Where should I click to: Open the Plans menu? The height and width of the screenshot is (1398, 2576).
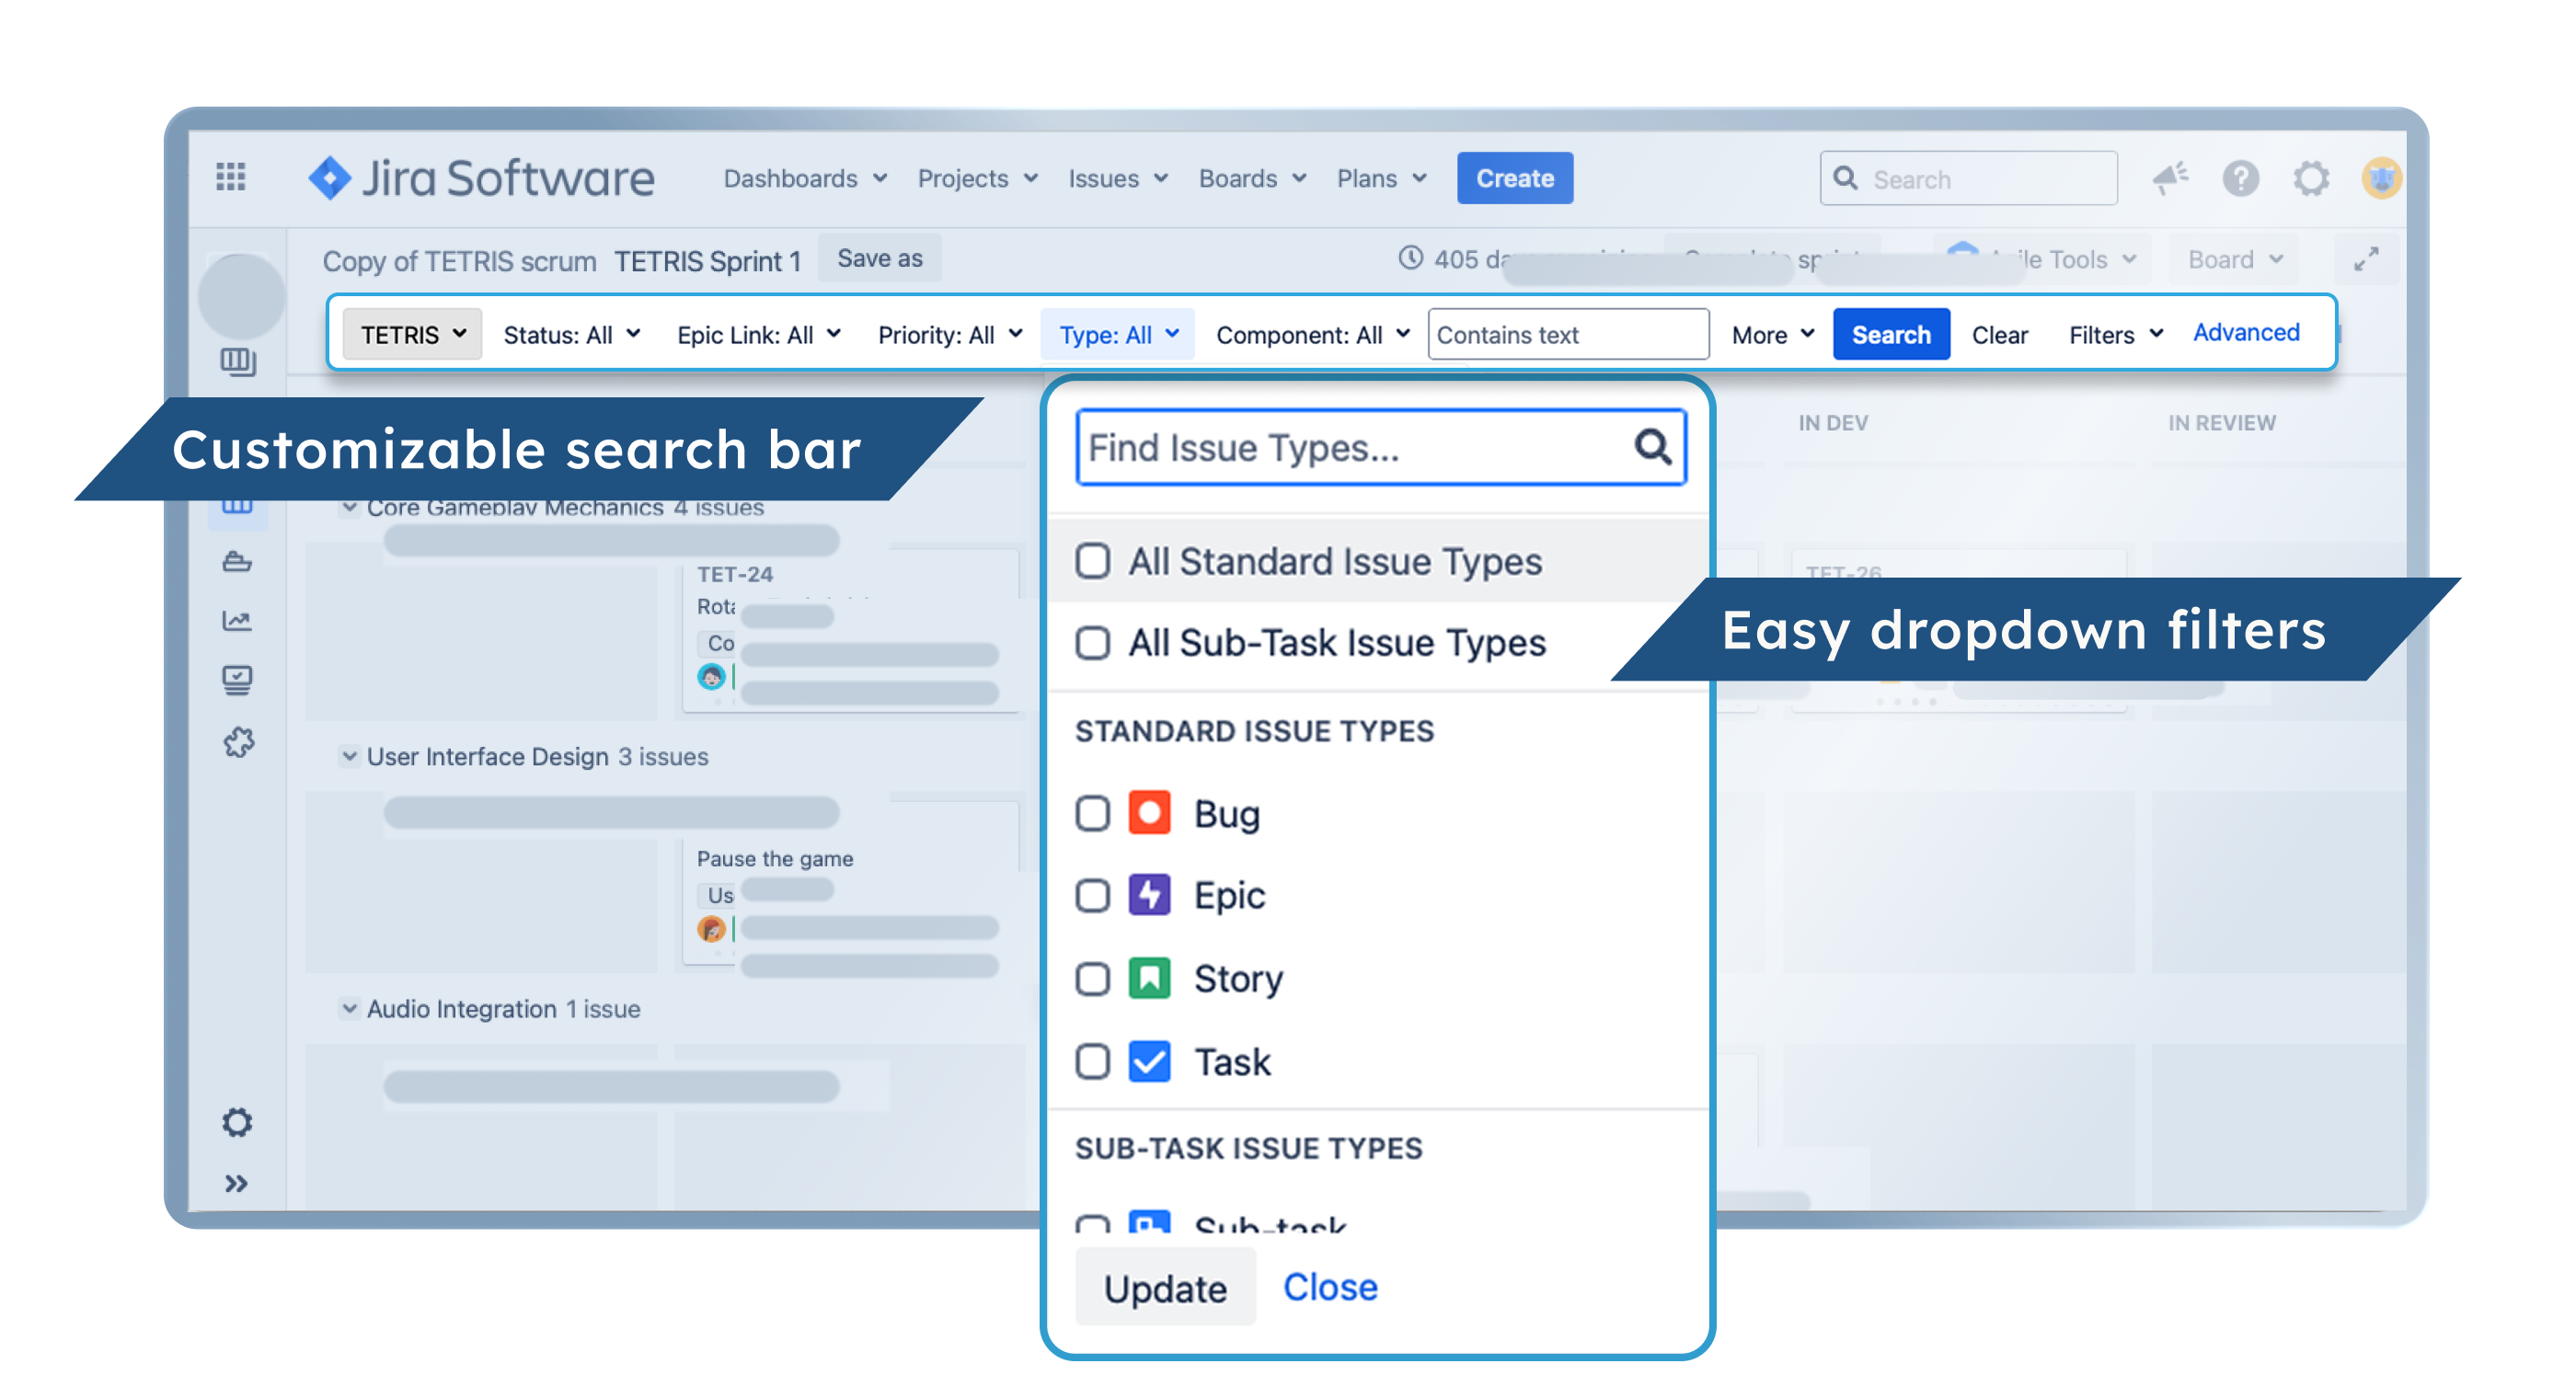click(1381, 178)
